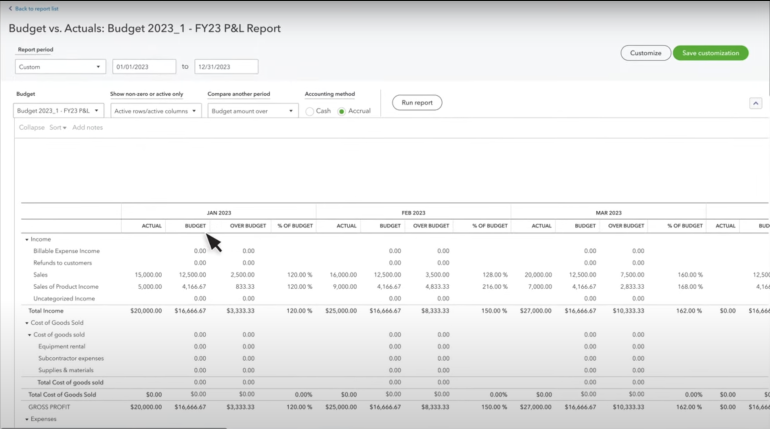This screenshot has height=429, width=770.
Task: Click the Run report button
Action: [x=417, y=103]
